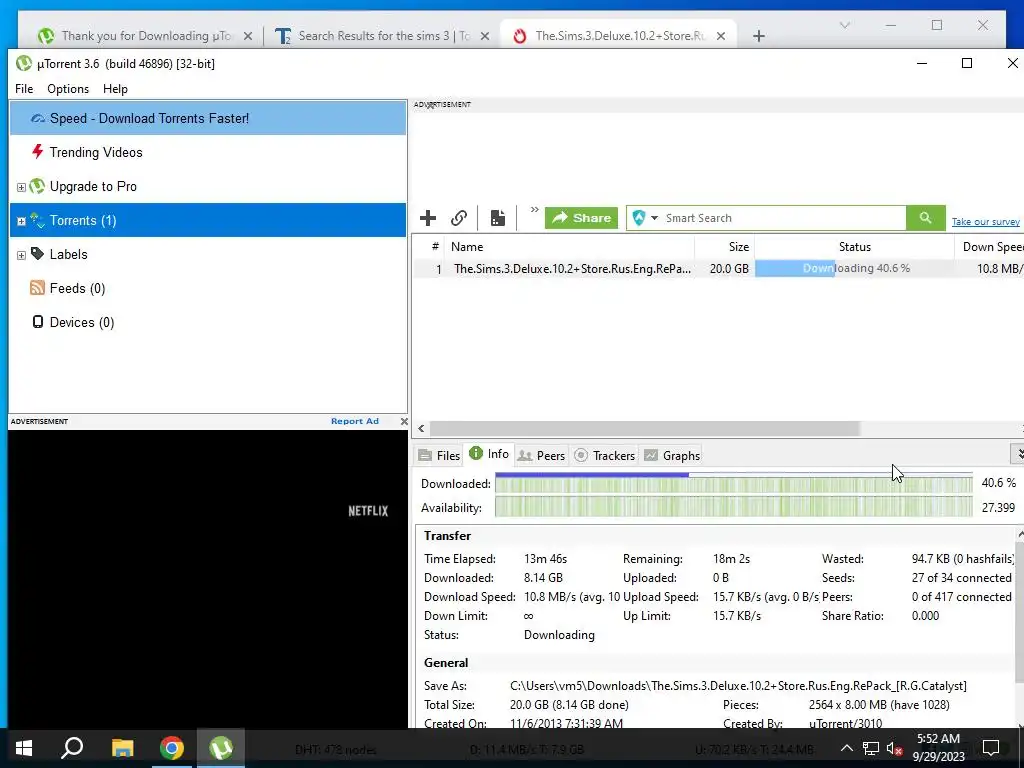Image resolution: width=1024 pixels, height=768 pixels.
Task: Click the muted volume tray icon
Action: pyautogui.click(x=895, y=748)
